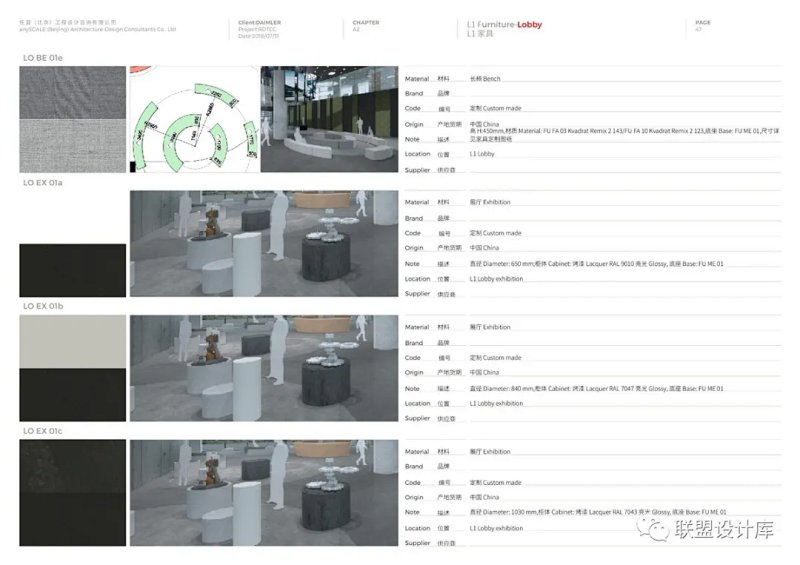This screenshot has width=800, height=565.
Task: Pick the black swatch under LO EX 01a
Action: 73,270
